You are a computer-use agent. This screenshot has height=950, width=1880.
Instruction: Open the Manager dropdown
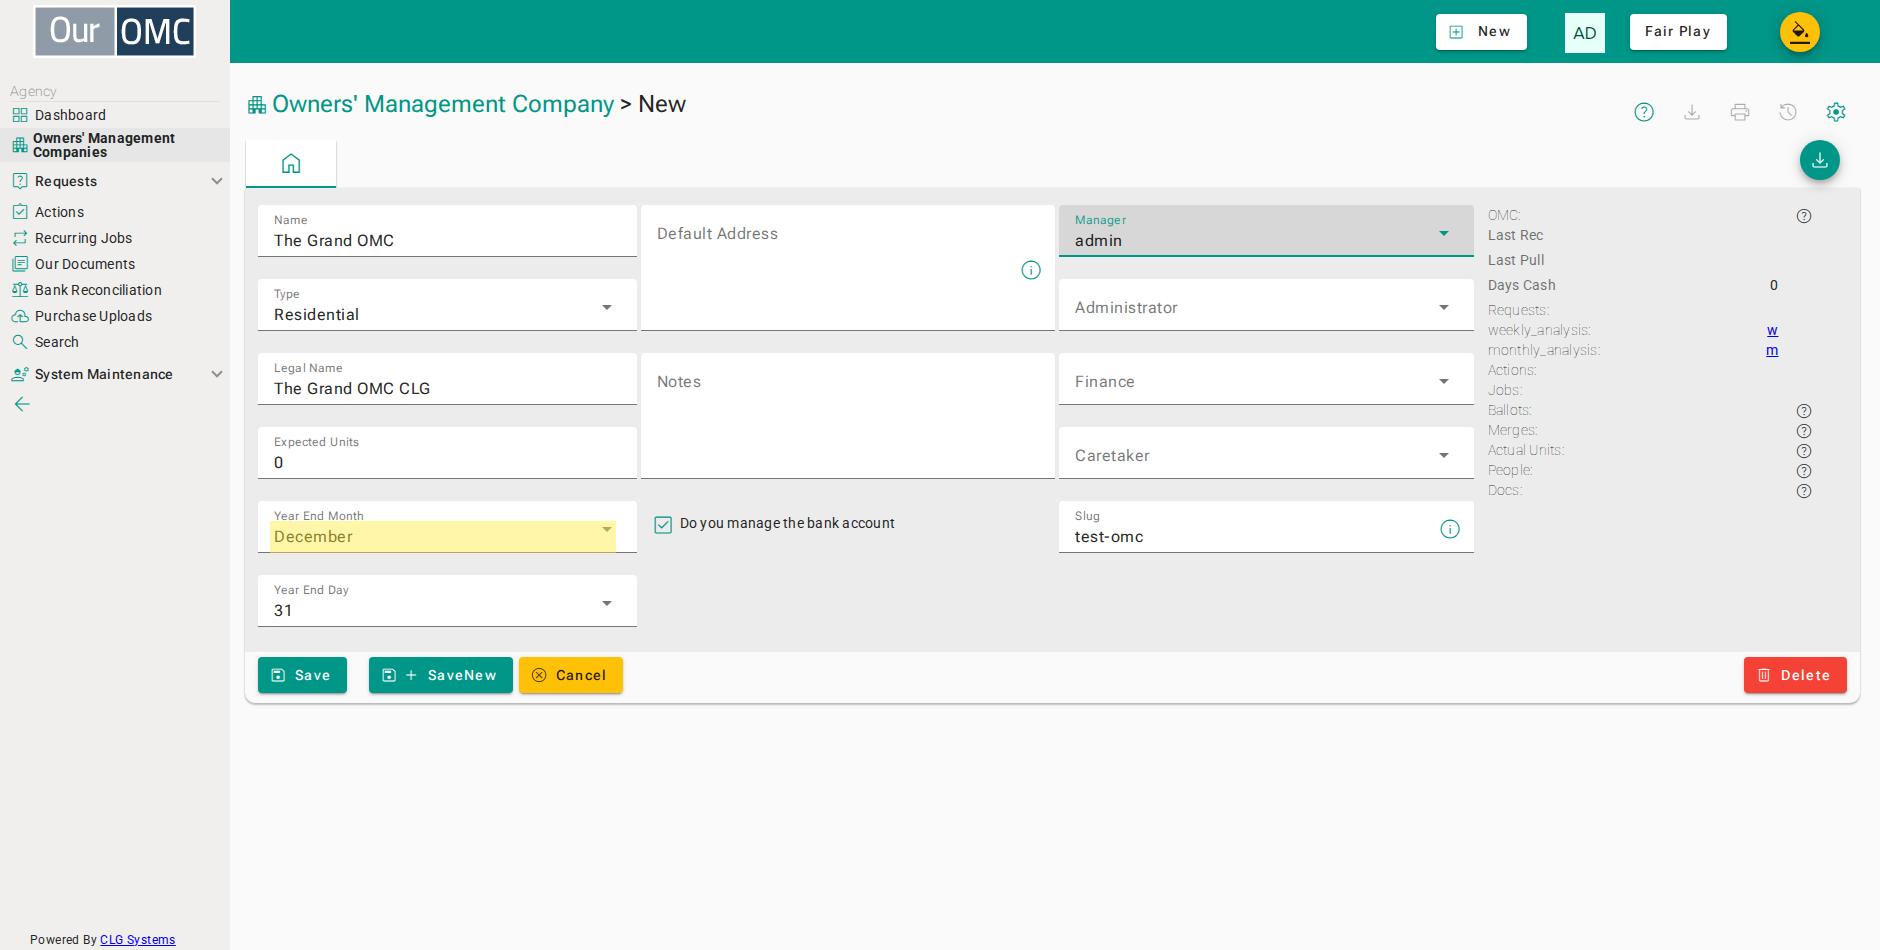[1266, 231]
